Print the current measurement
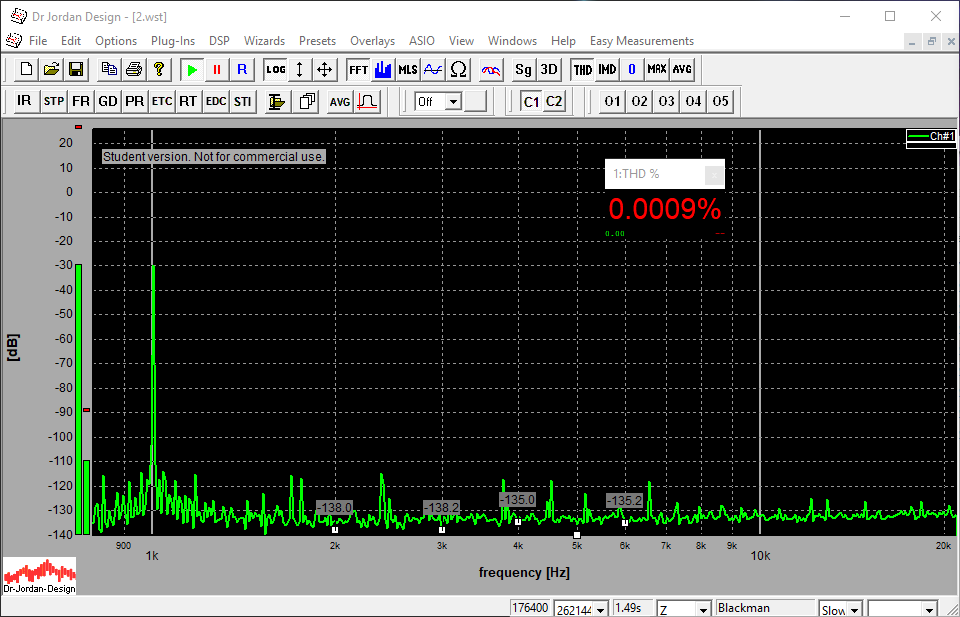960x617 pixels. [134, 69]
